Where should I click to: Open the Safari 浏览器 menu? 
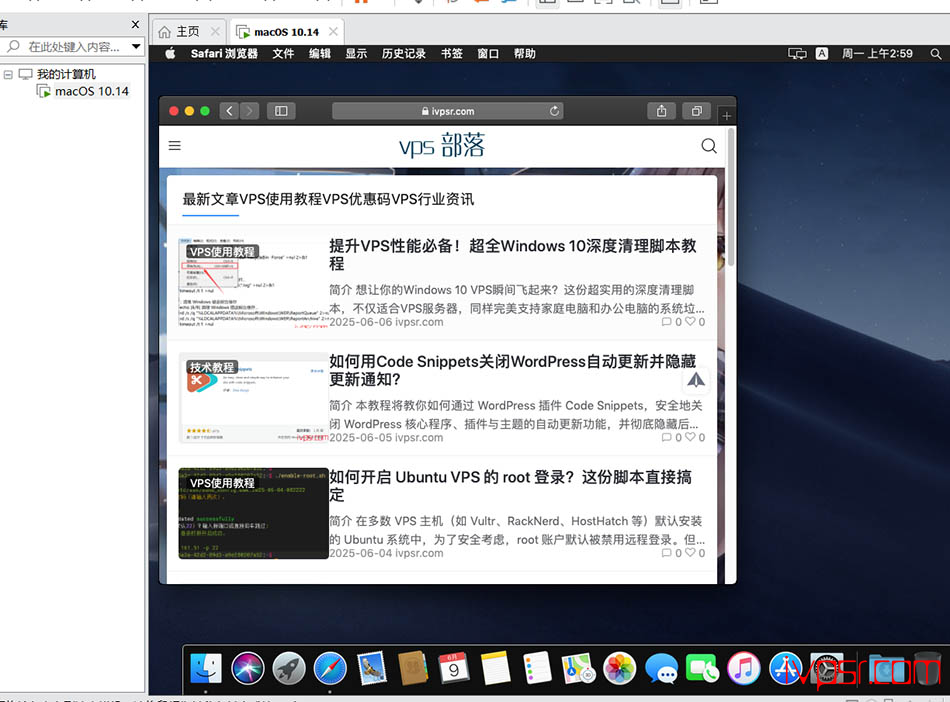tap(224, 54)
